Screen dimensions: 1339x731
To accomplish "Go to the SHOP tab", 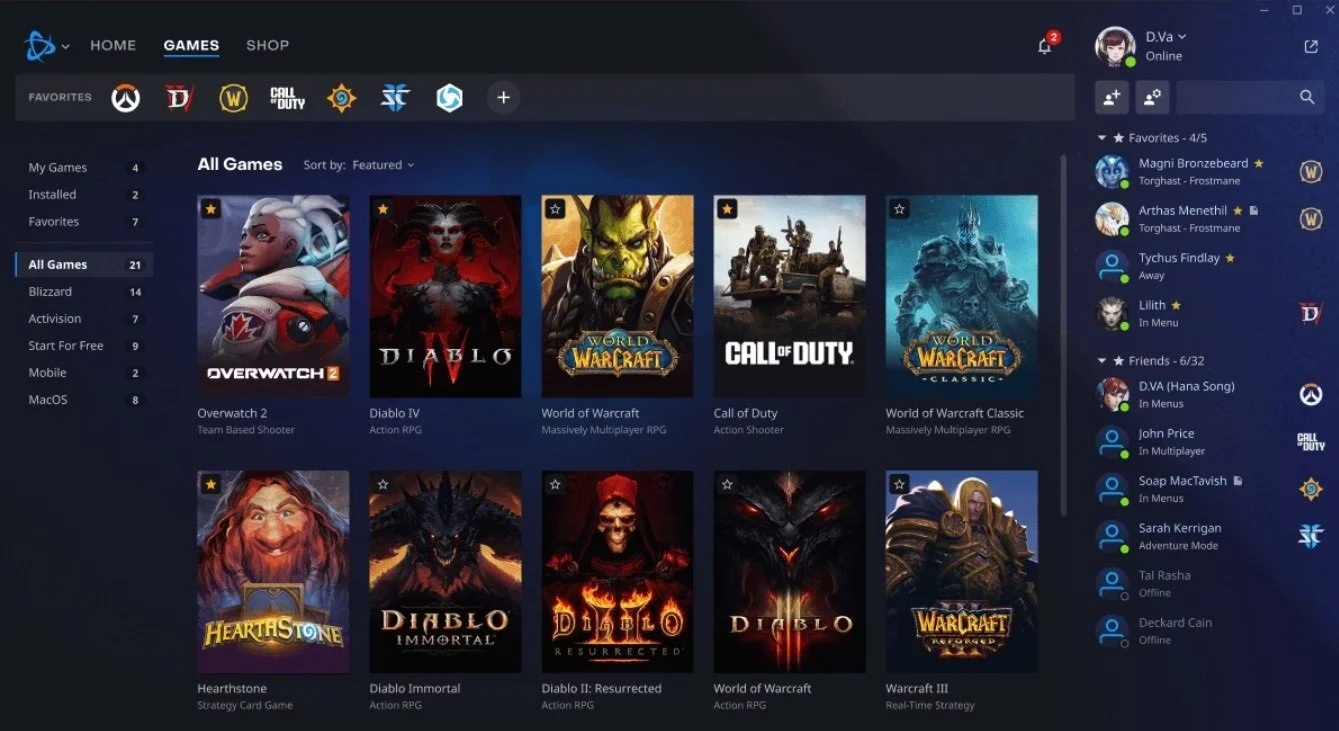I will [267, 45].
